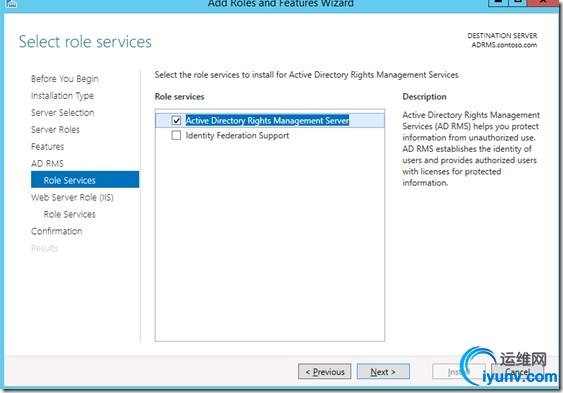Click the ADRMS.contoso.com destination server text

click(504, 45)
